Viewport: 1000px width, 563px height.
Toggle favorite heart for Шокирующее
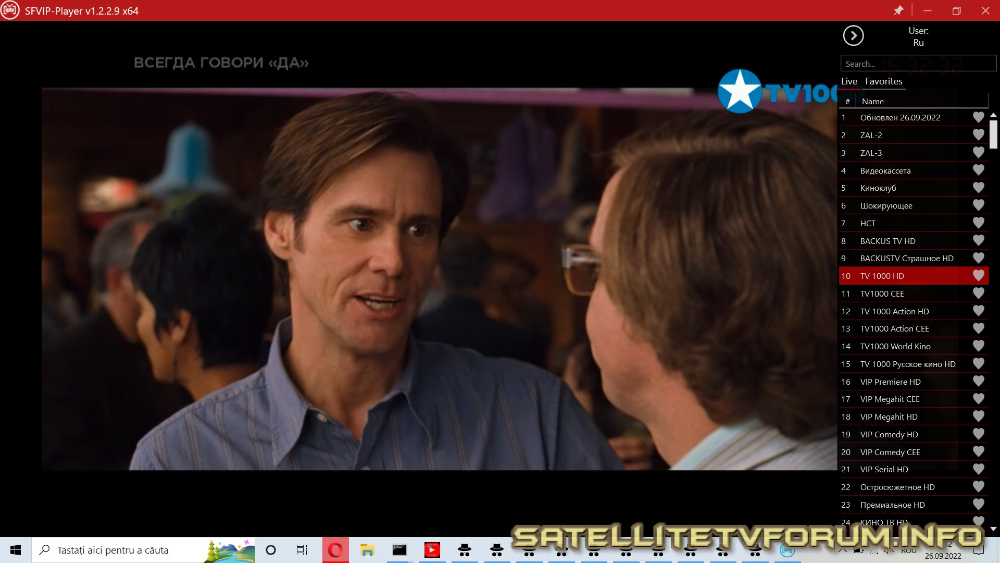coord(978,205)
